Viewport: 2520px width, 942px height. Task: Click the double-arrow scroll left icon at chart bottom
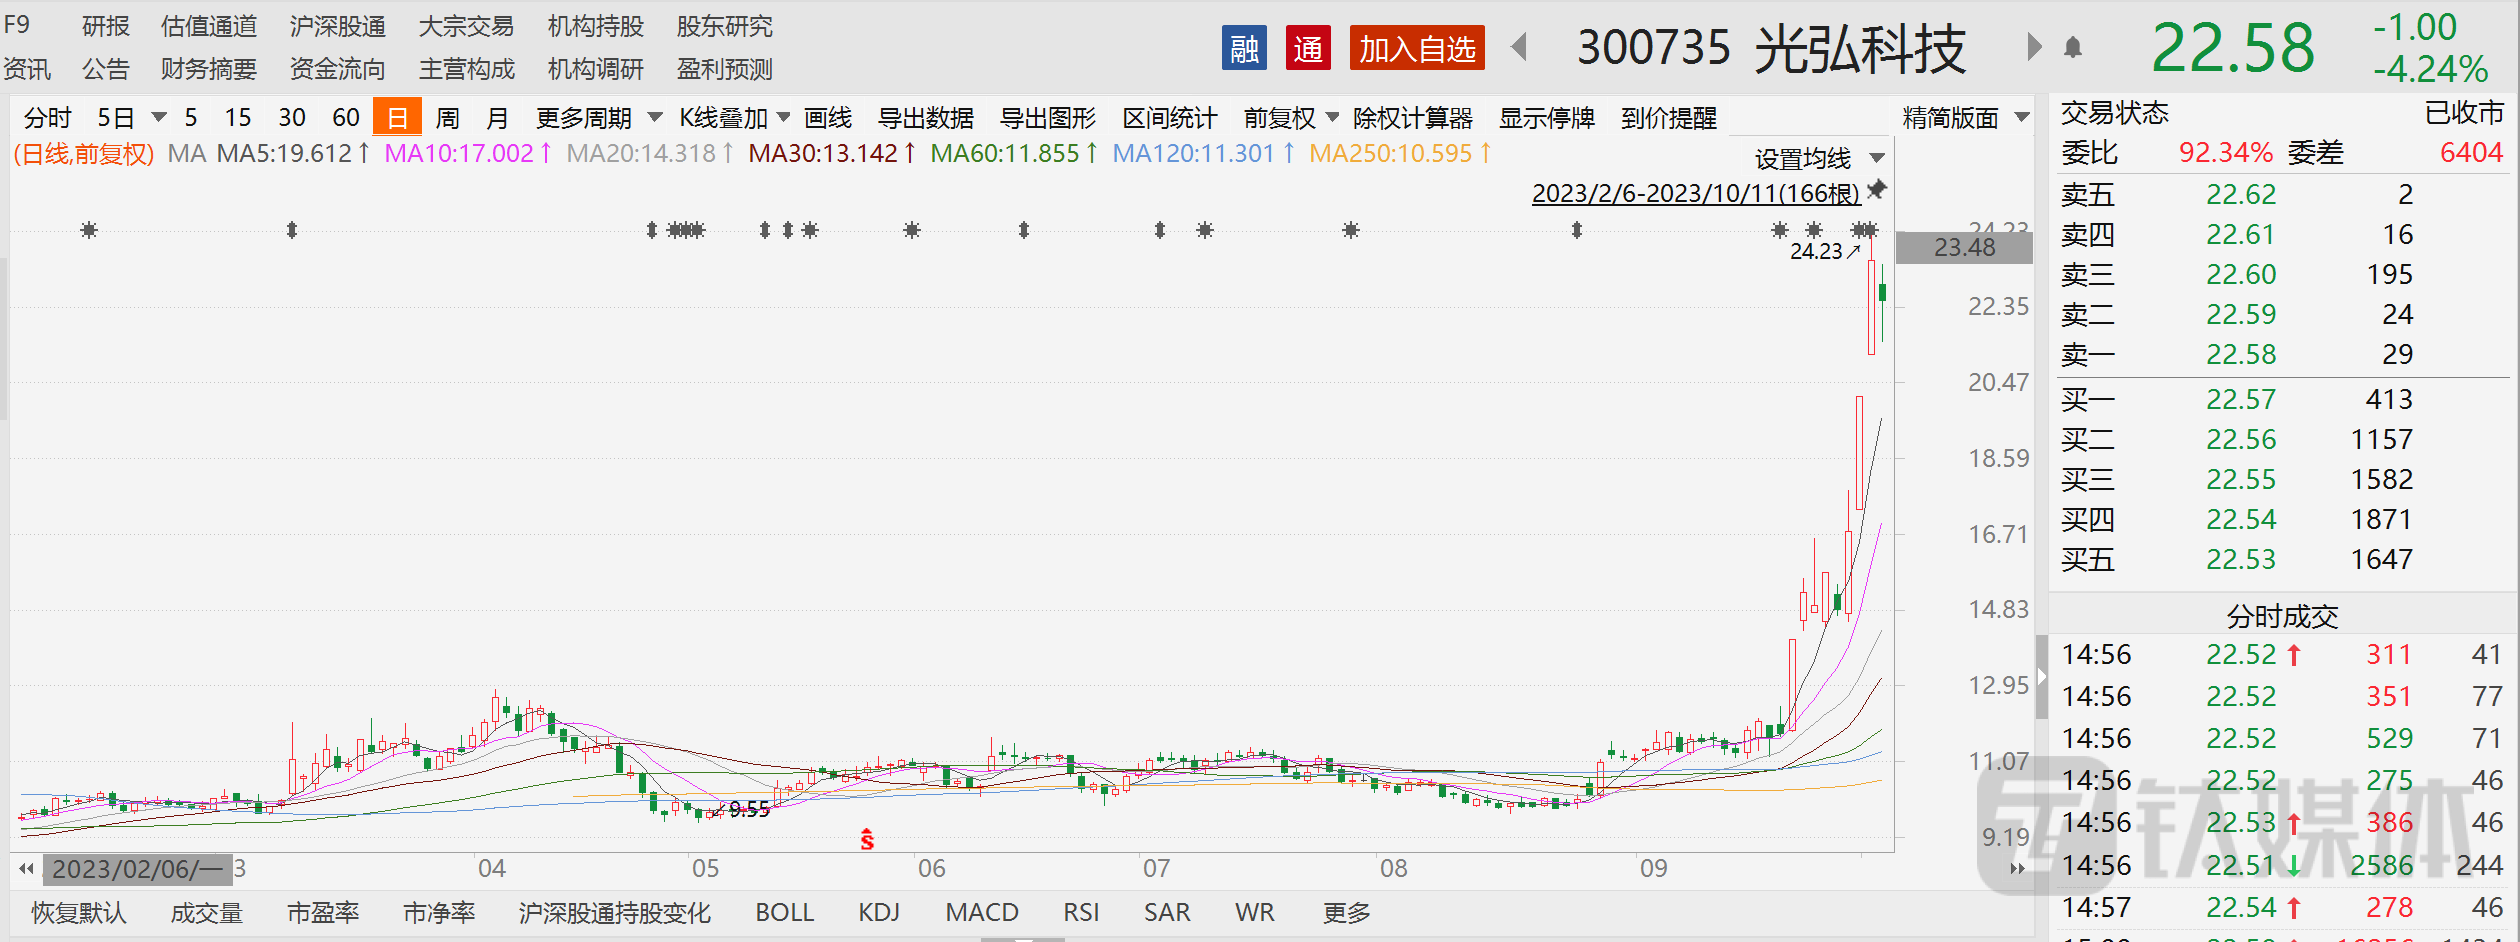click(26, 868)
